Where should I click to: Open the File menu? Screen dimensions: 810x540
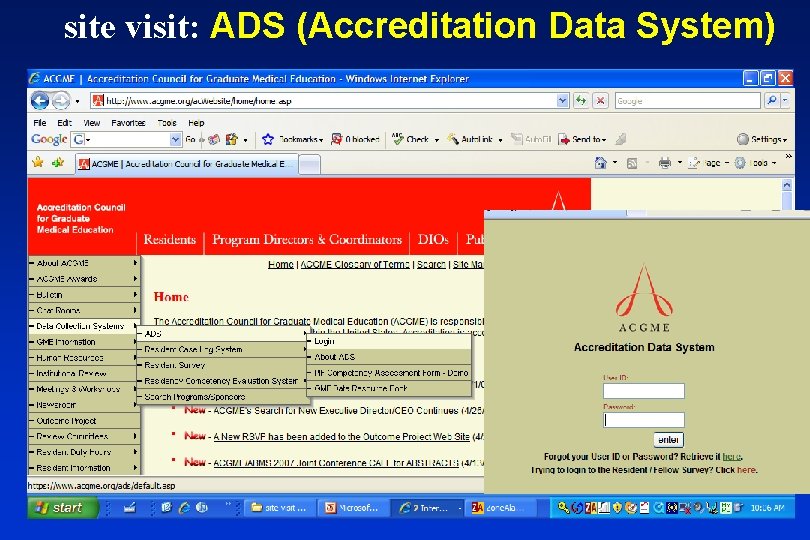[39, 122]
